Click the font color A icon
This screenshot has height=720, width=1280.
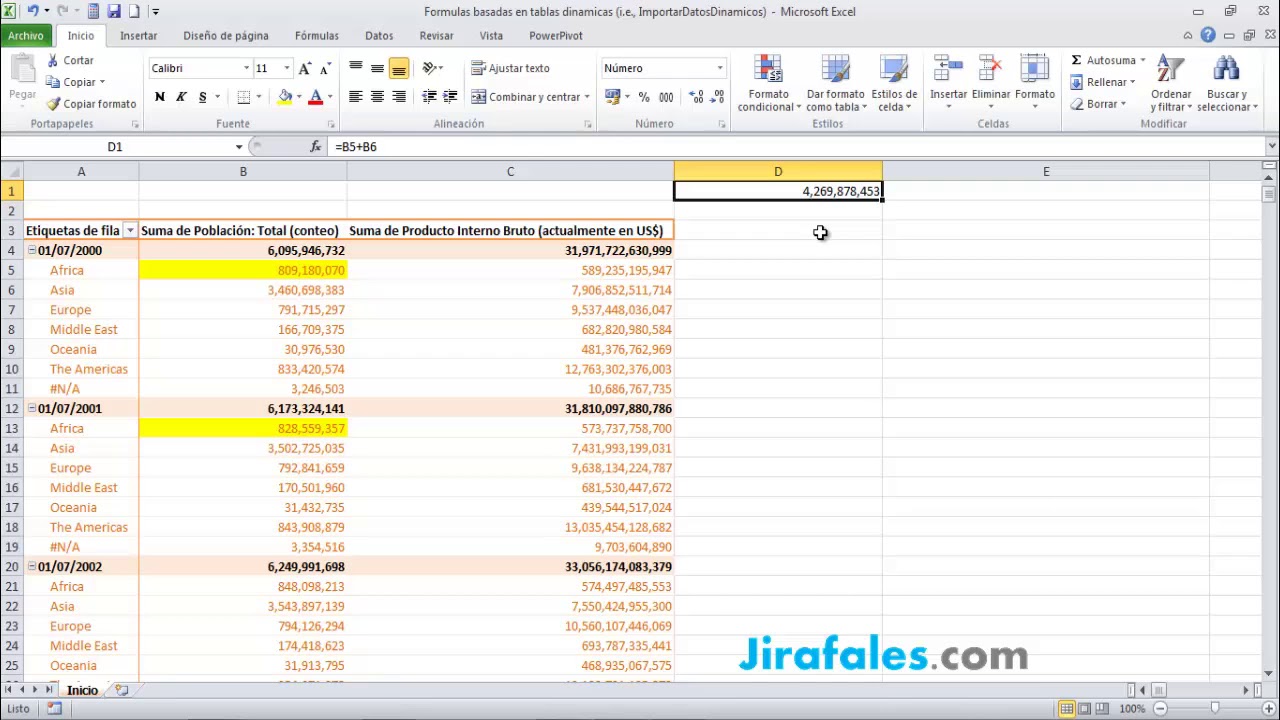tap(315, 97)
